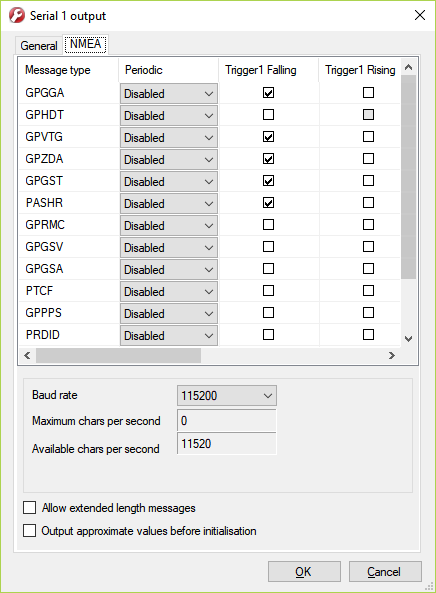Click the Trigger1 Falling column header
Image resolution: width=436 pixels, height=593 pixels.
pos(268,70)
